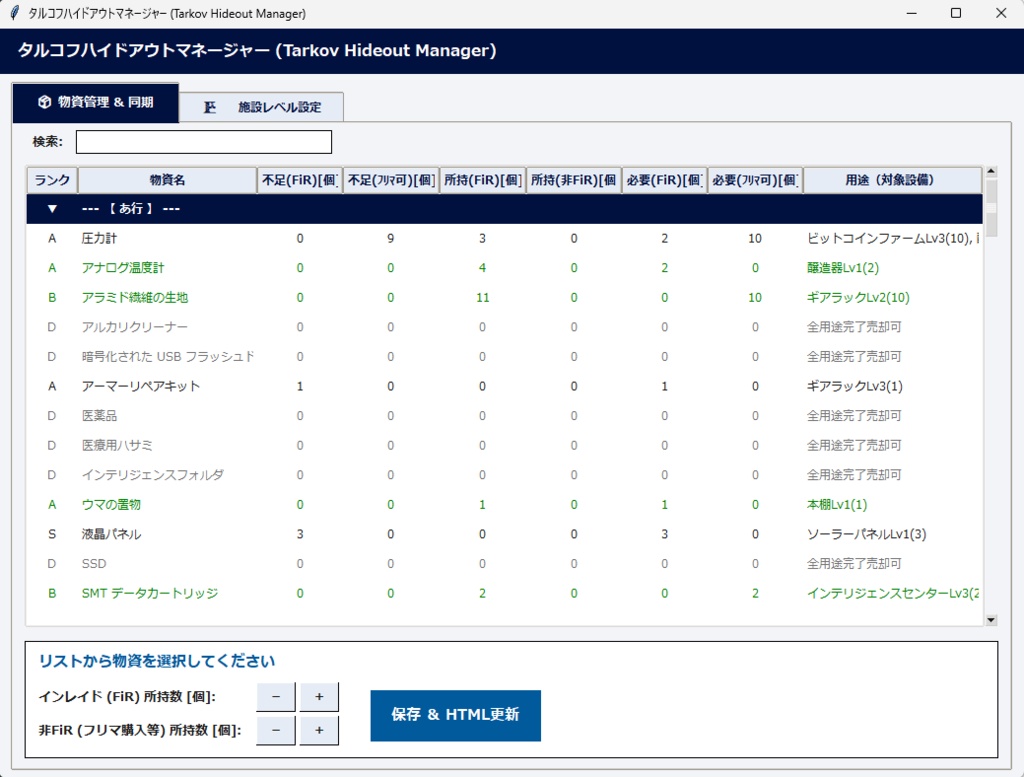Select the アルカリクリーナー item
The height and width of the screenshot is (777, 1024).
click(x=504, y=327)
